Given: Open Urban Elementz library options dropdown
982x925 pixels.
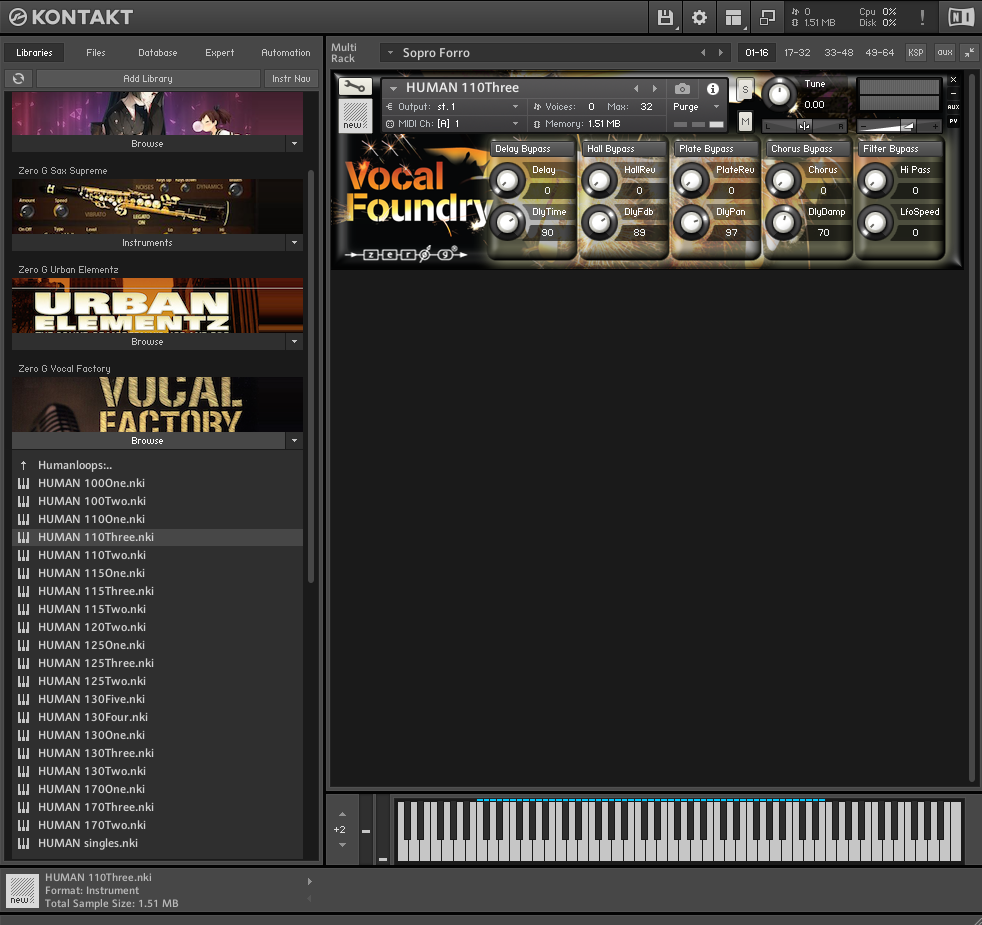Looking at the screenshot, I should (294, 341).
